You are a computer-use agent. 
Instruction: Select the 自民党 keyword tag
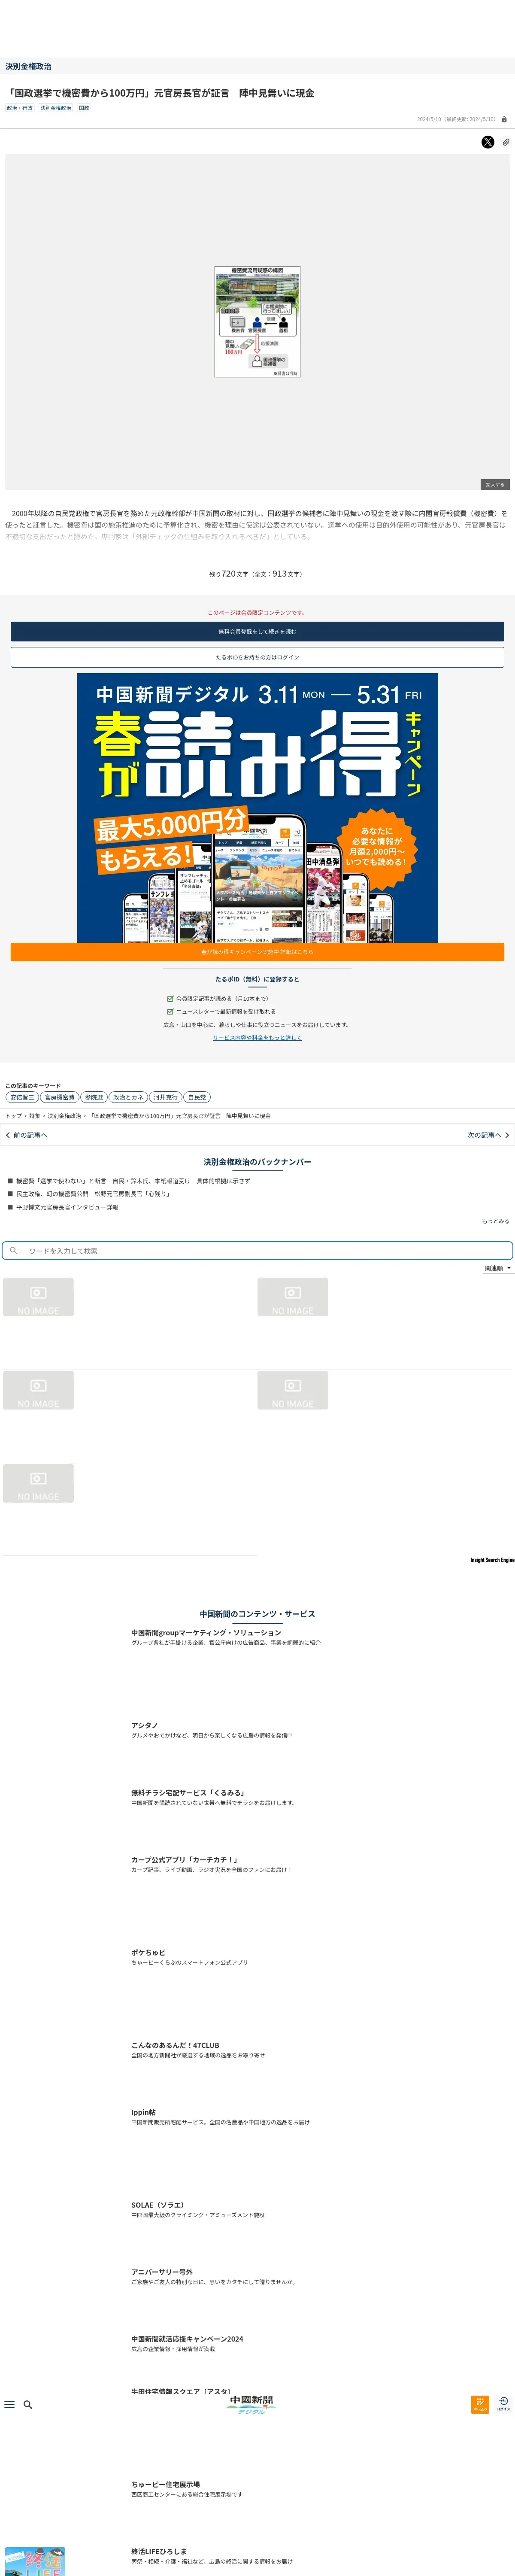click(x=197, y=1097)
